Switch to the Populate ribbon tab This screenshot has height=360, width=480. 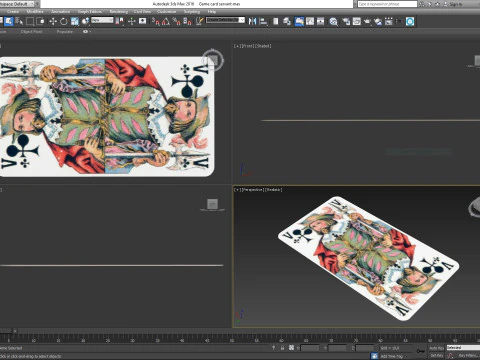[64, 32]
